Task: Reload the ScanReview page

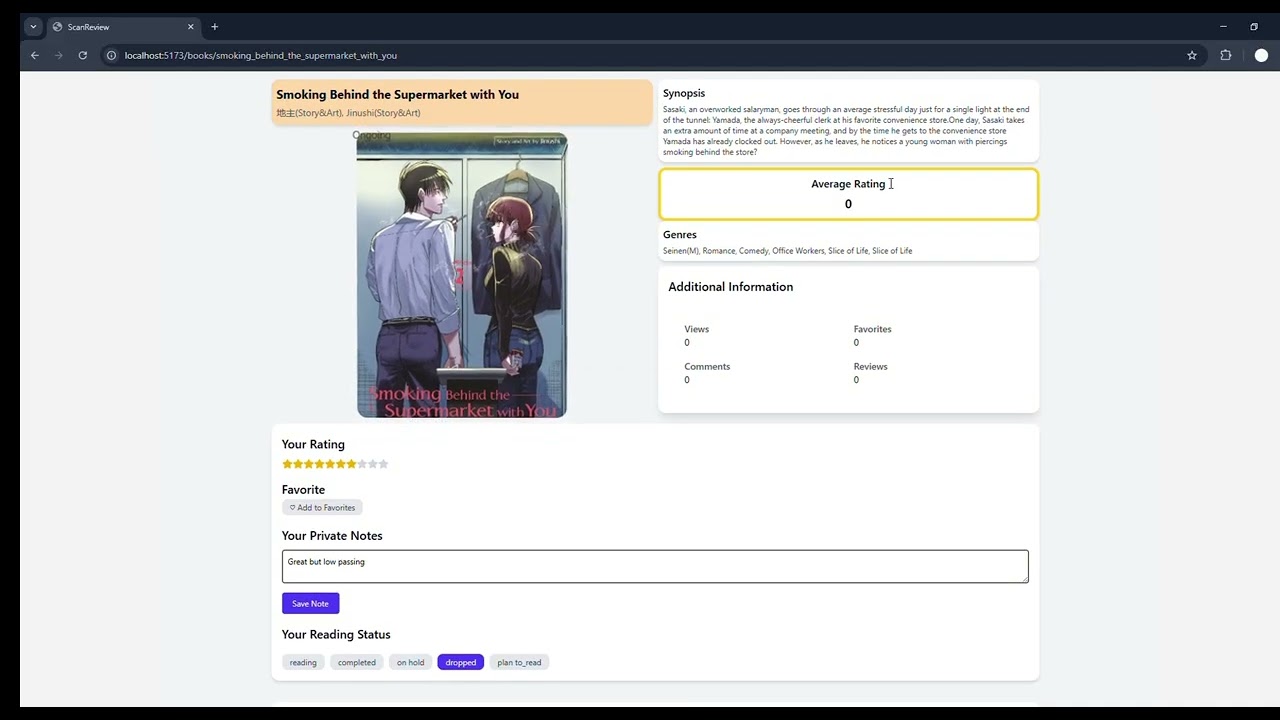Action: click(82, 55)
